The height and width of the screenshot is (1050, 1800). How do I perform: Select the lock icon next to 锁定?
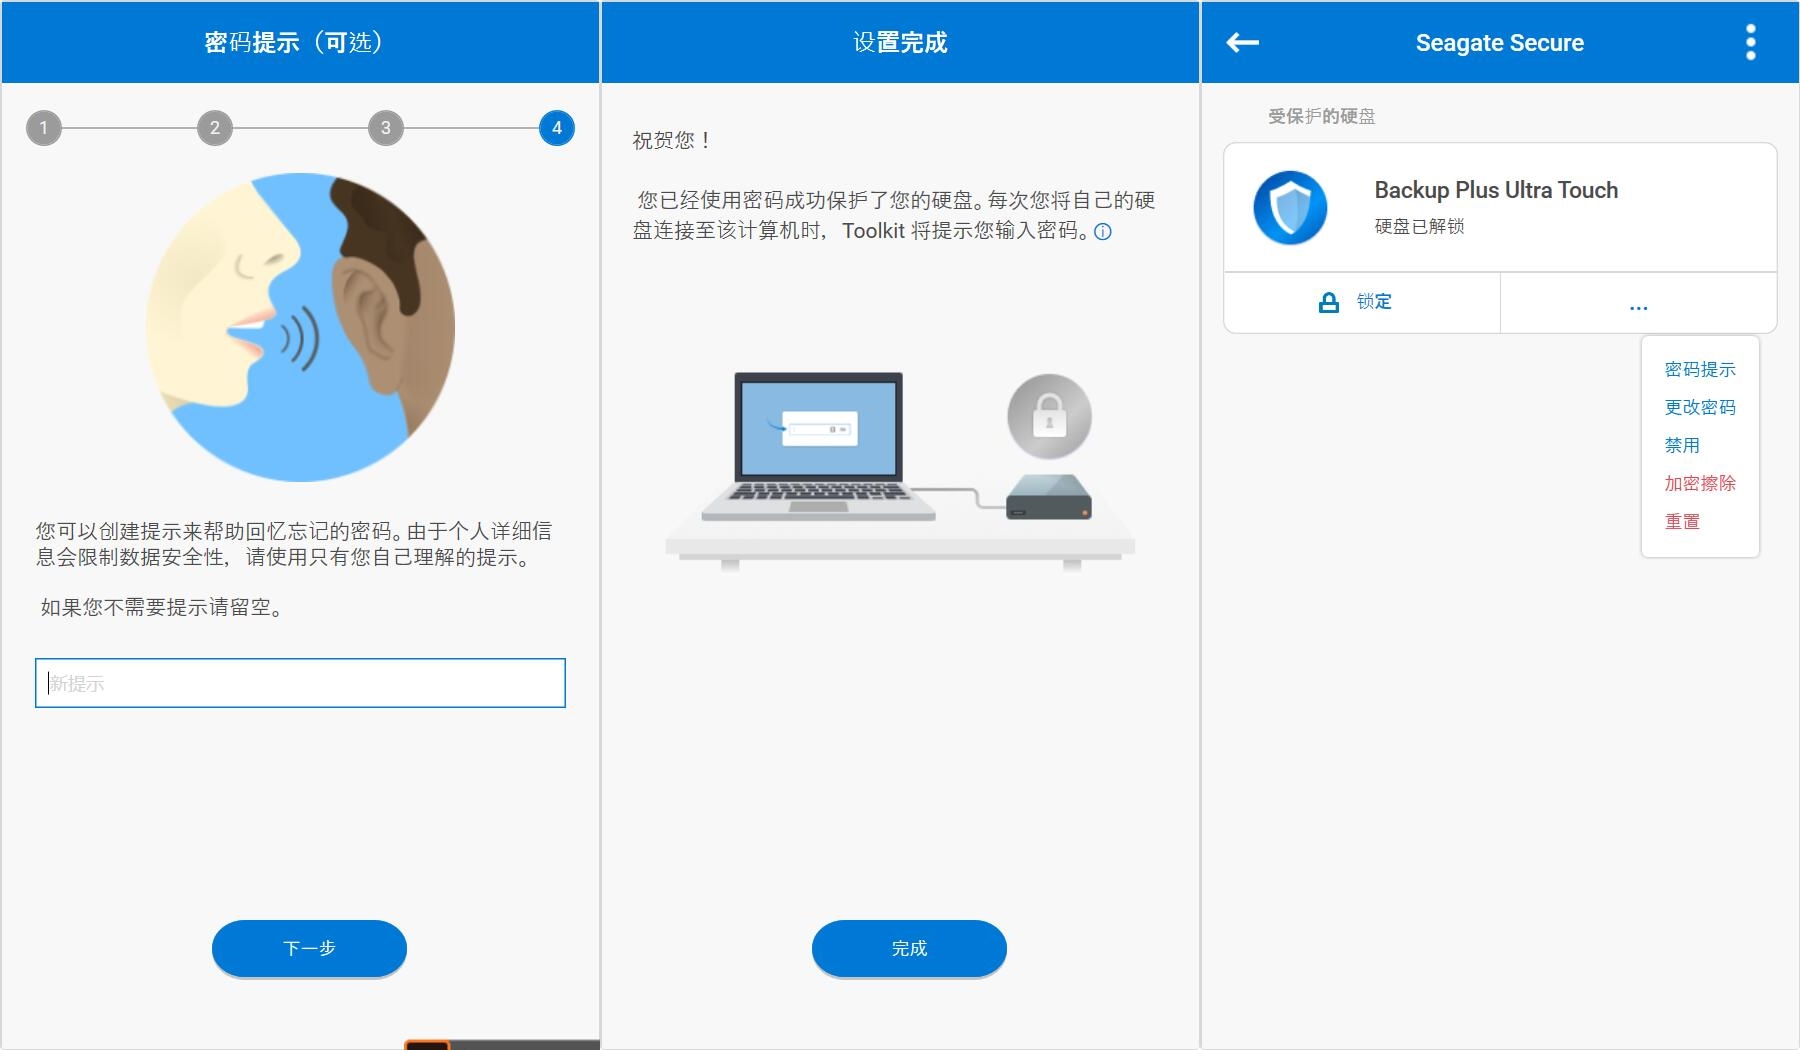click(x=1327, y=301)
